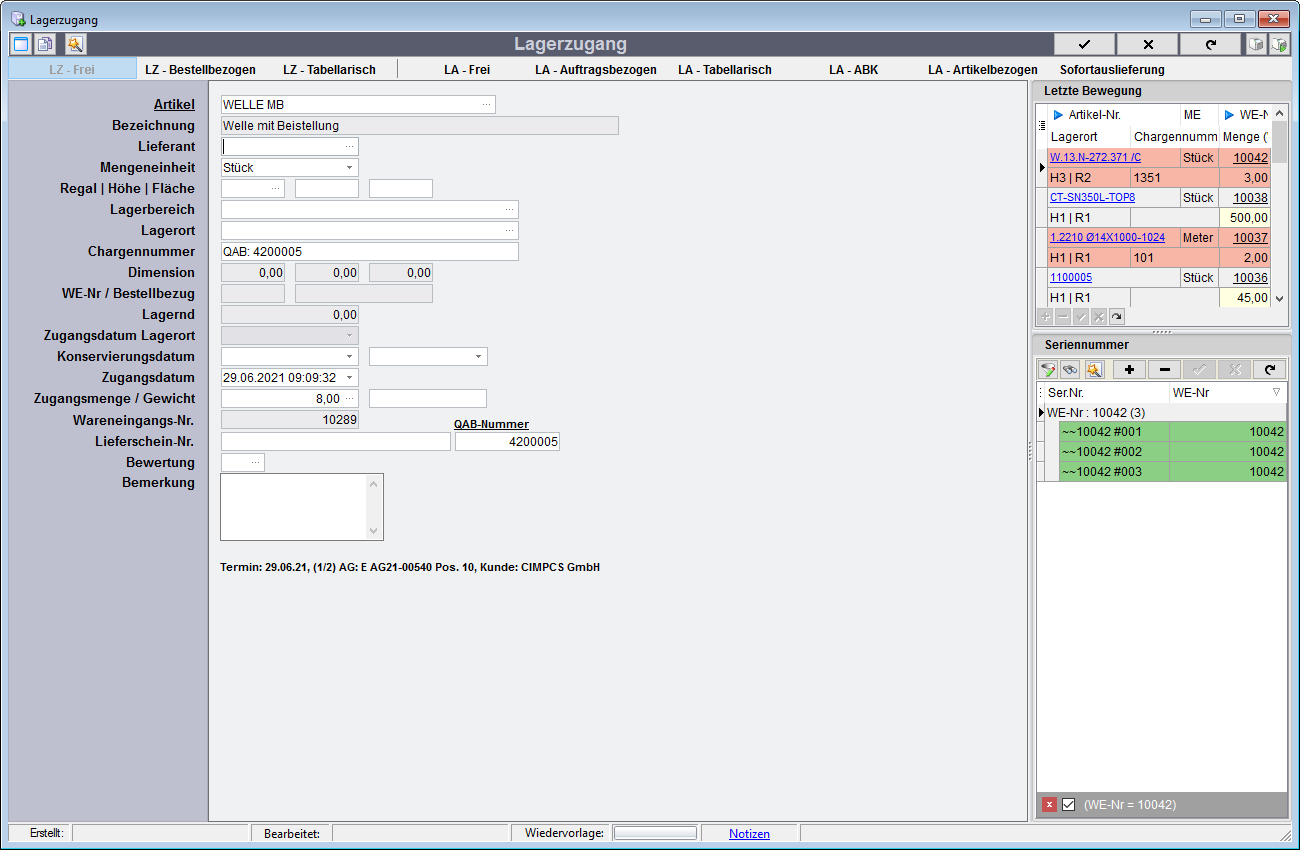Image resolution: width=1300 pixels, height=850 pixels.
Task: Open WE-Nr column filter triangle in Seriennummer
Action: pyautogui.click(x=1276, y=393)
